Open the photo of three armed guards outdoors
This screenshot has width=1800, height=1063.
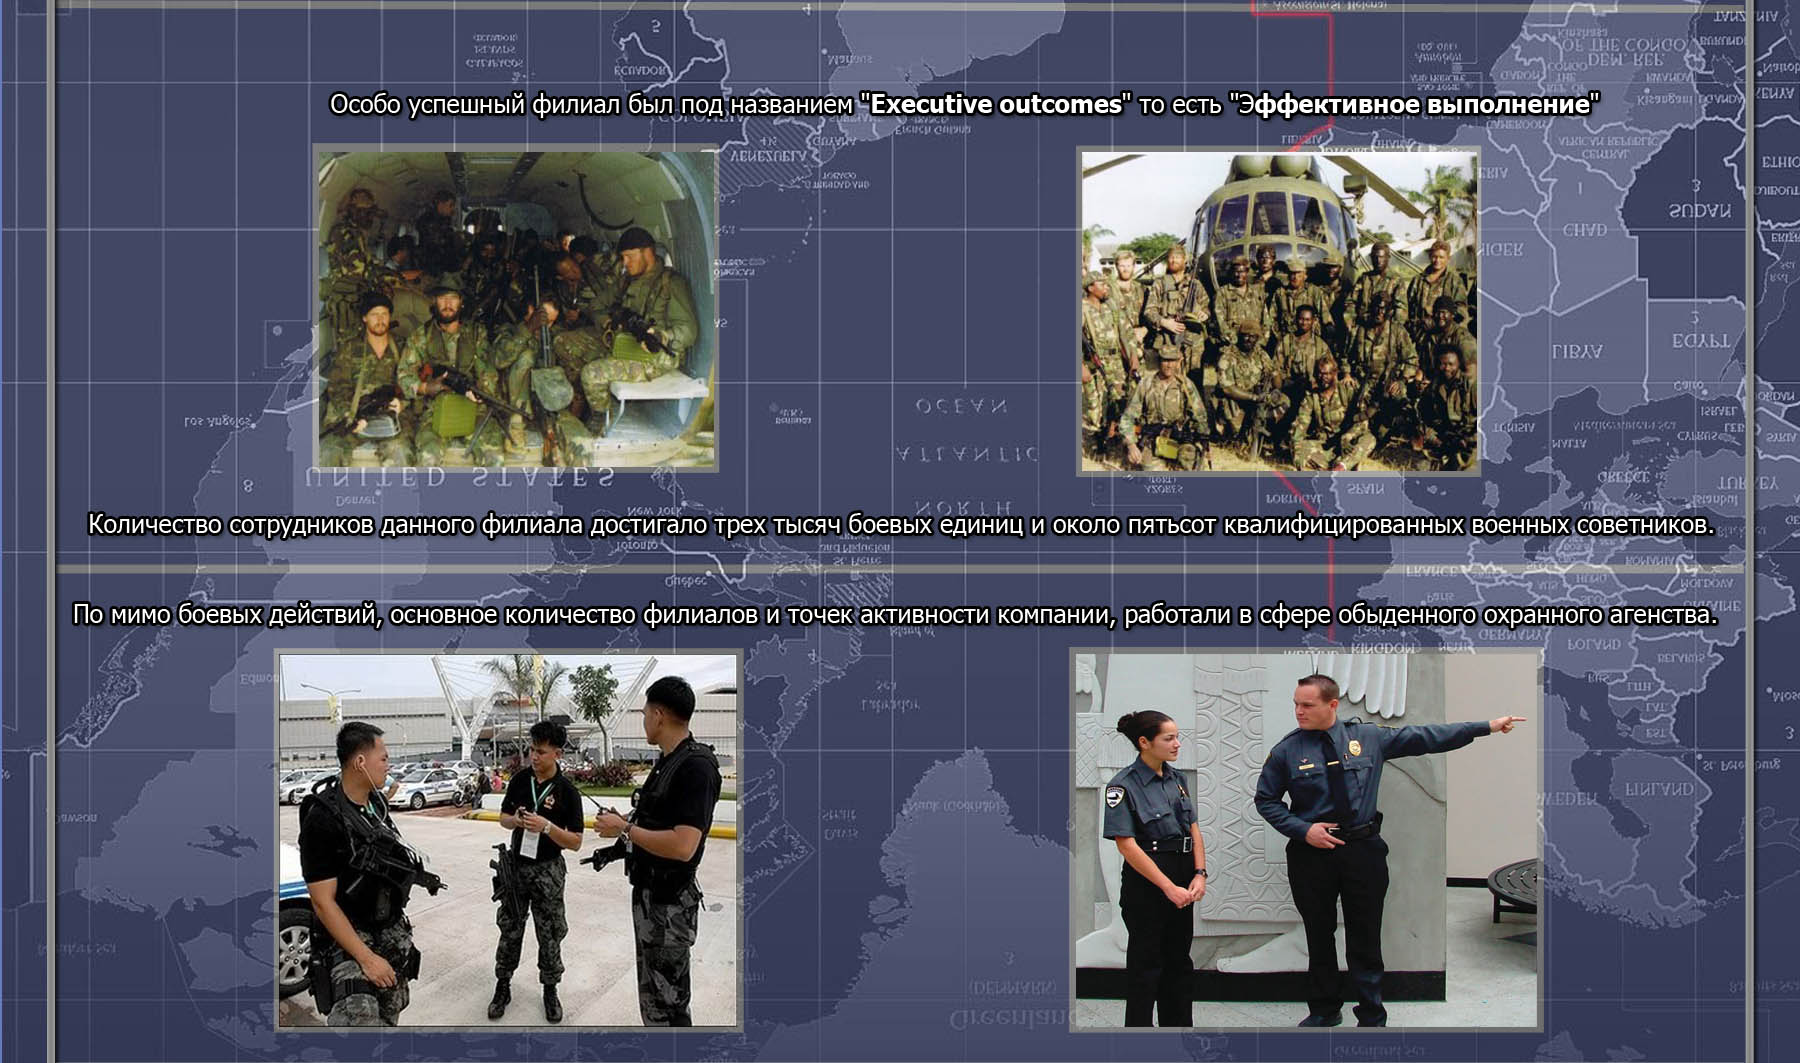pos(508,840)
